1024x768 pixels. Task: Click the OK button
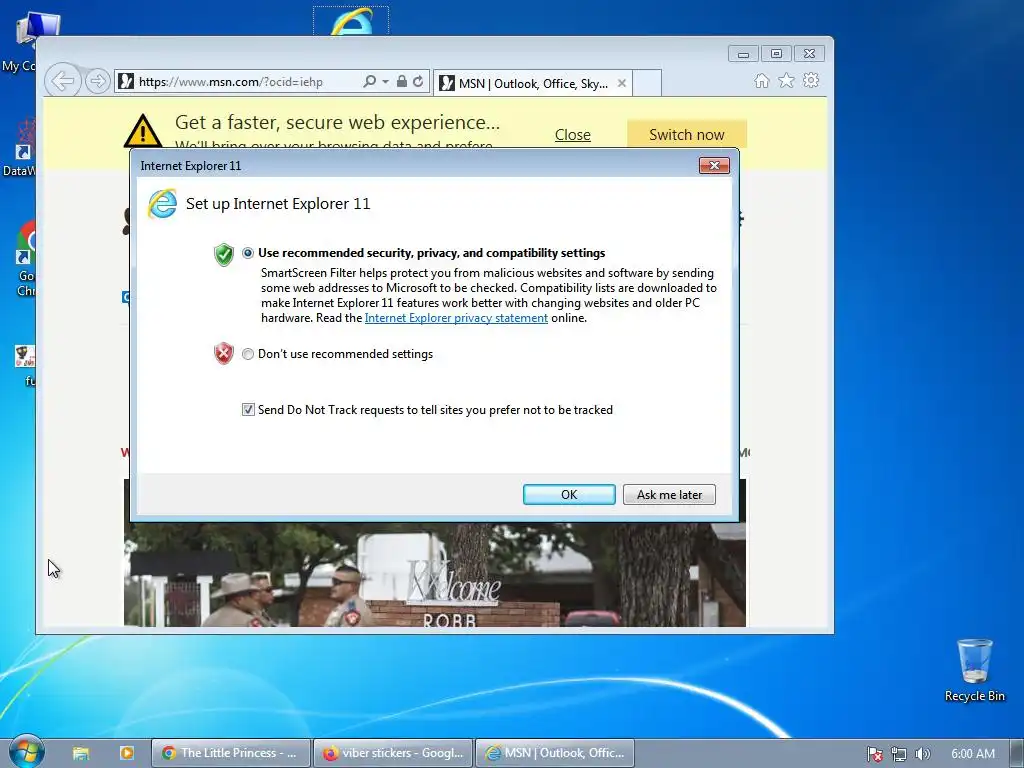(569, 494)
